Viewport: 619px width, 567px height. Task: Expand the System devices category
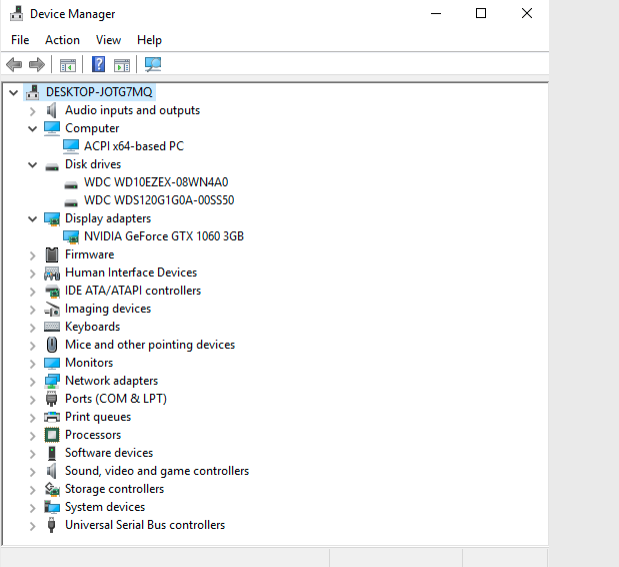coord(33,508)
